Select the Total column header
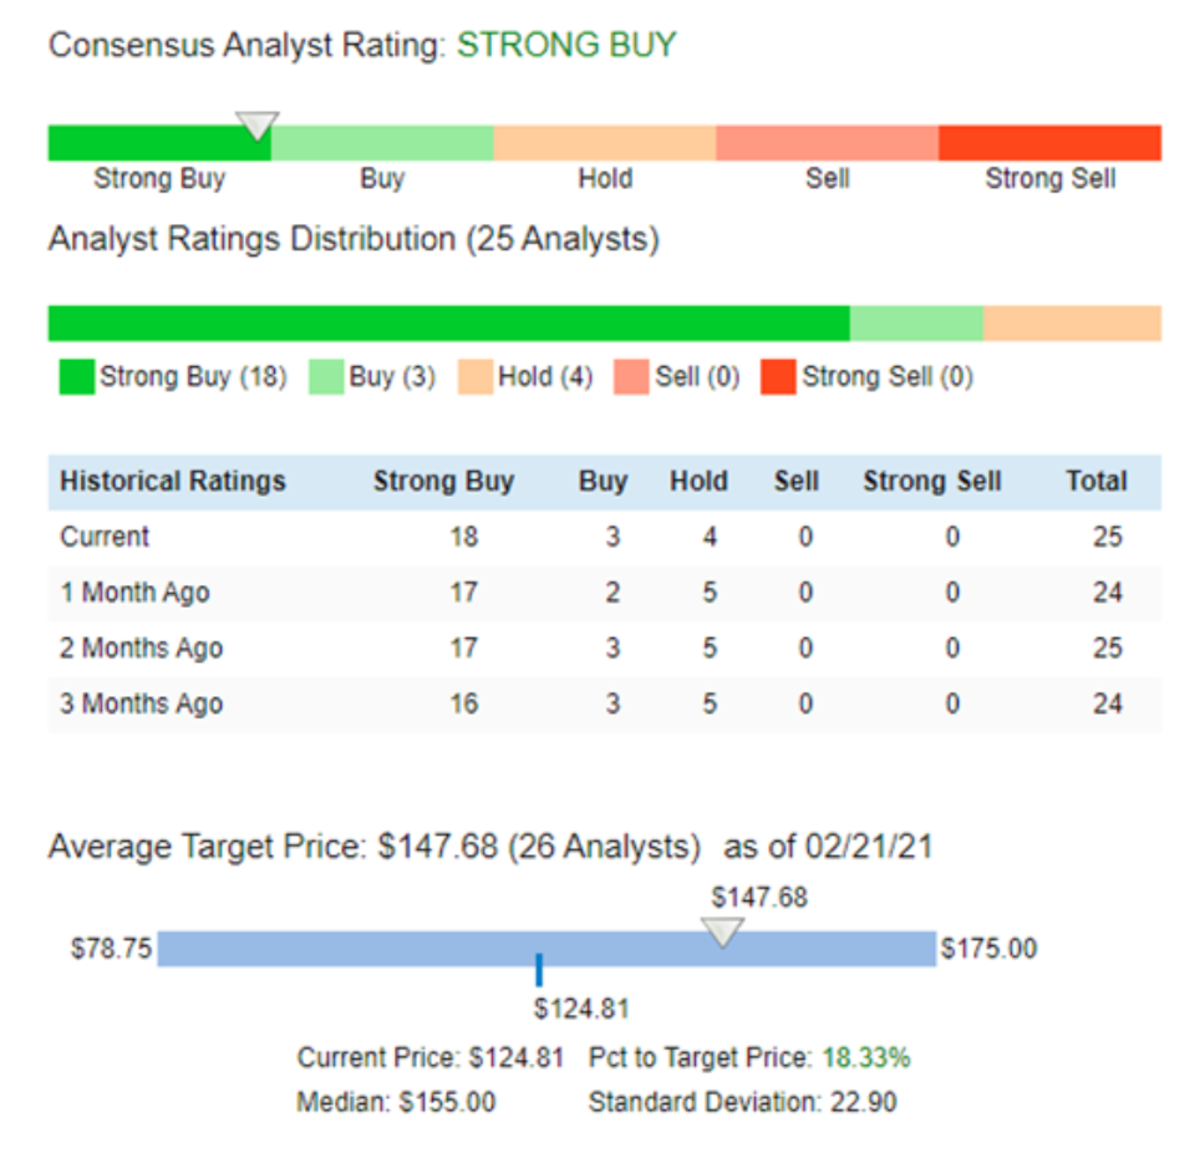 [x=1096, y=481]
